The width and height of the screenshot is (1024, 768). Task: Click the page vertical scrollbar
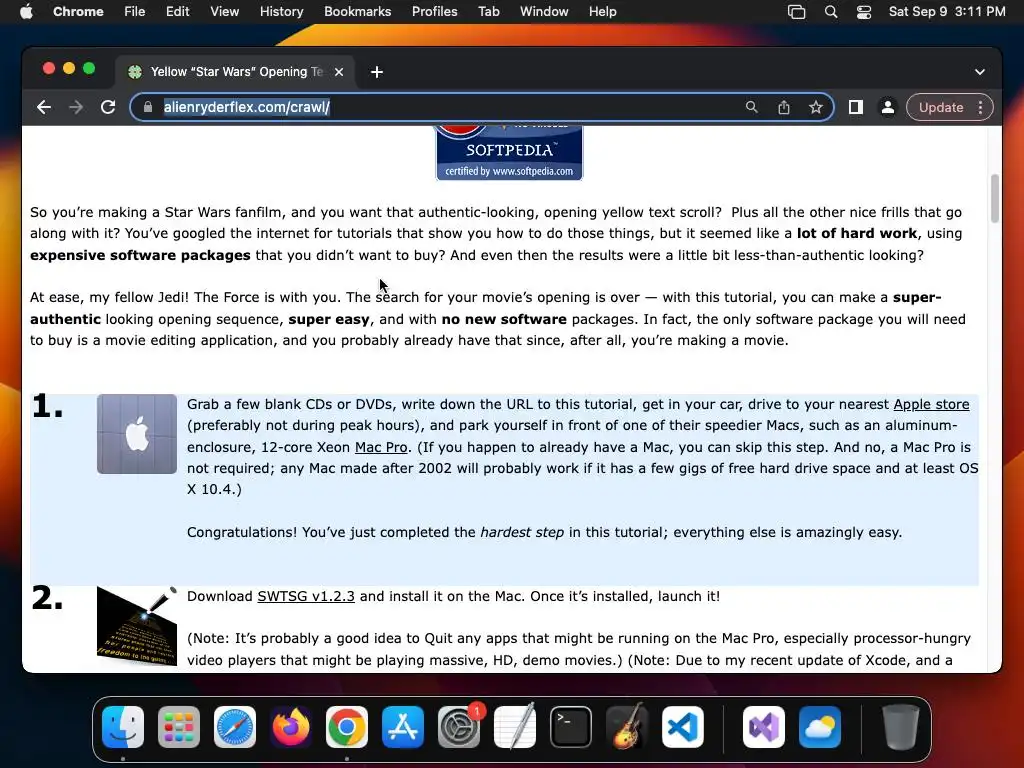[995, 199]
